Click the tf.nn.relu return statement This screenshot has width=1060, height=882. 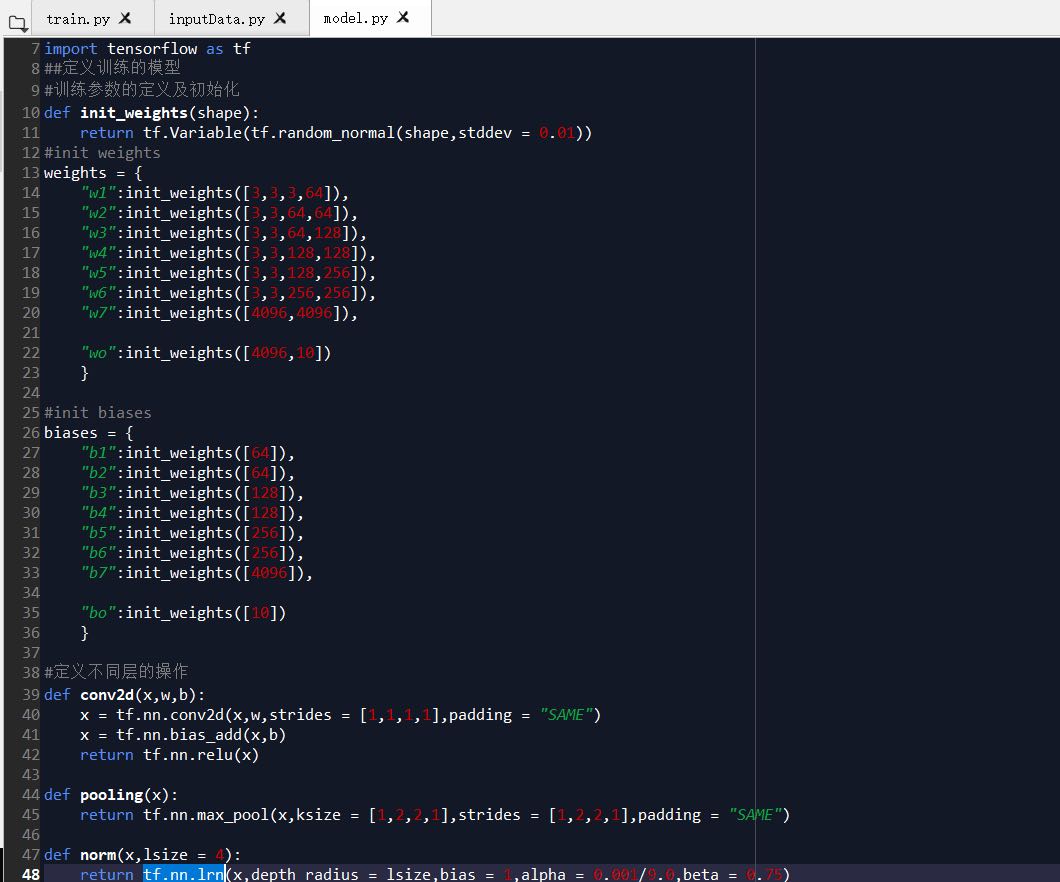click(x=169, y=755)
